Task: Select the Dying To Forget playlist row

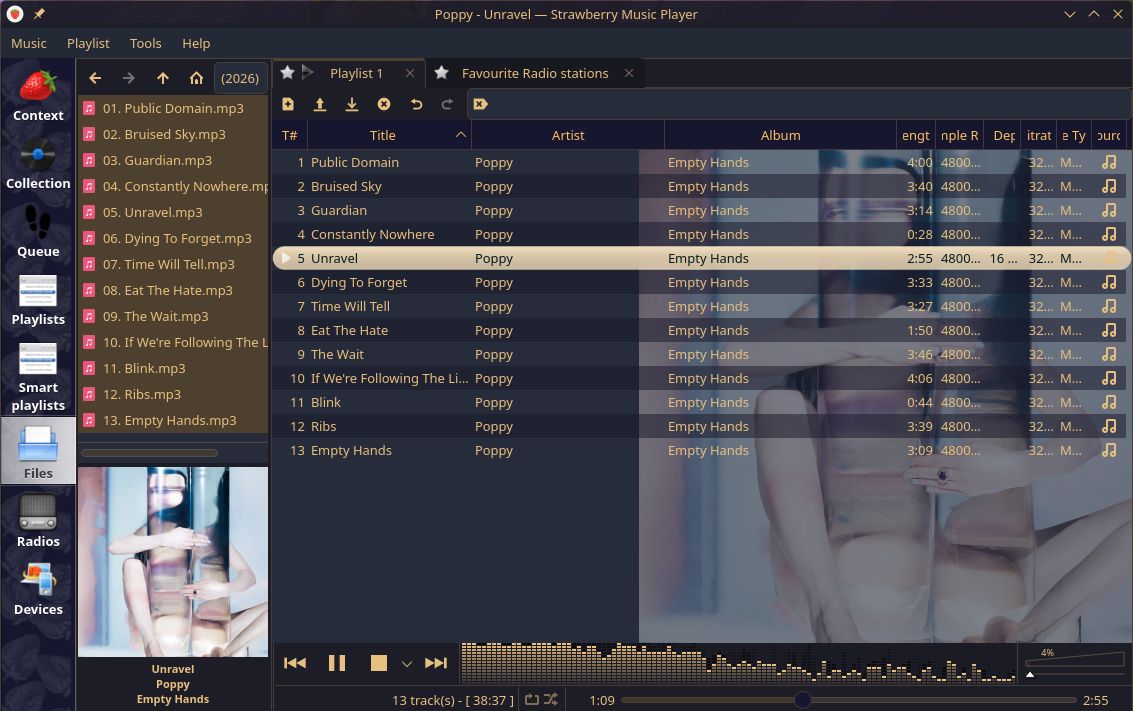Action: pyautogui.click(x=701, y=283)
